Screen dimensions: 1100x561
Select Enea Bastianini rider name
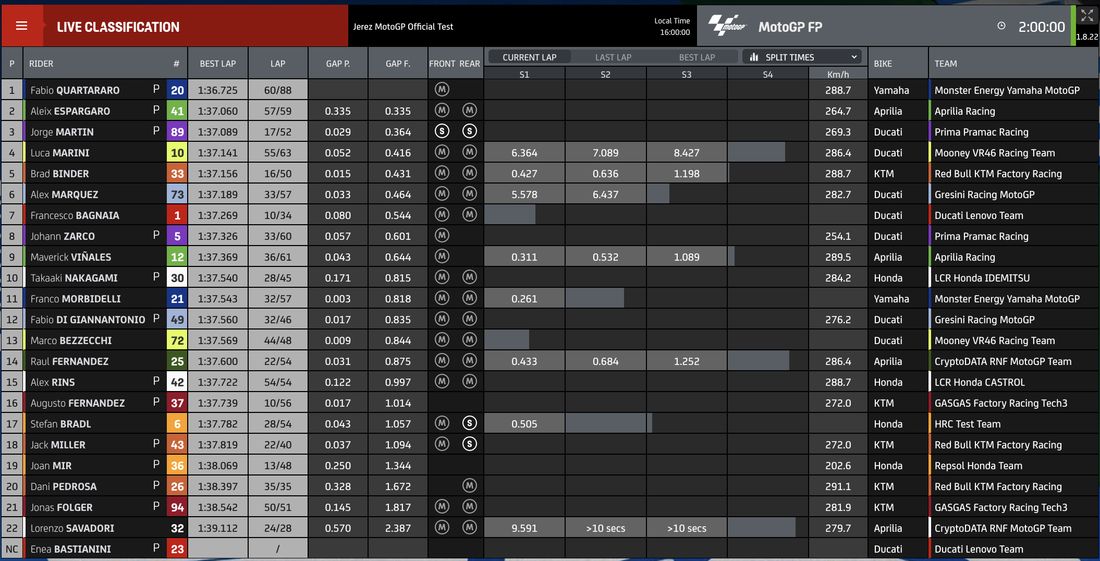click(x=71, y=548)
